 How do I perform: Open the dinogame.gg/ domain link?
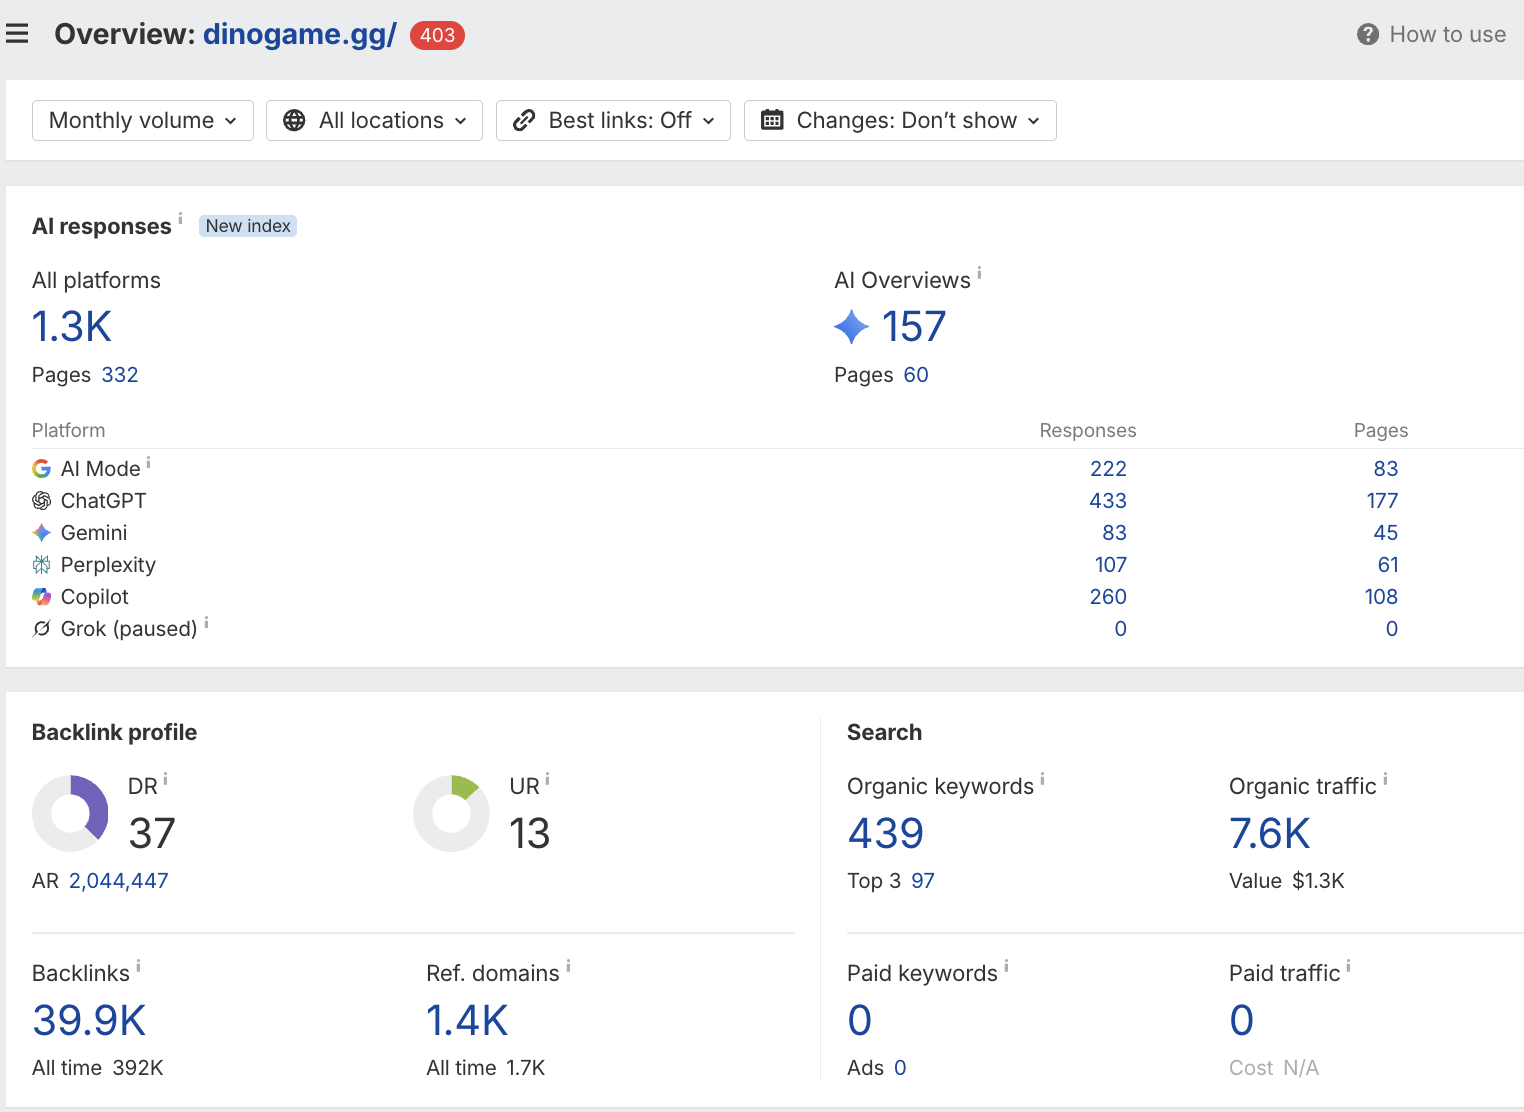pyautogui.click(x=300, y=35)
